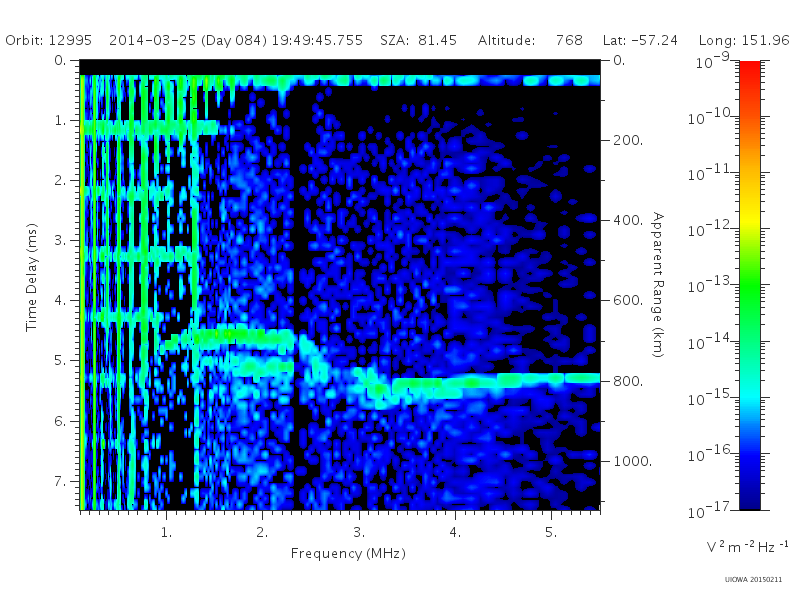
Task: Click apparent range tick label '200.'
Action: [628, 140]
